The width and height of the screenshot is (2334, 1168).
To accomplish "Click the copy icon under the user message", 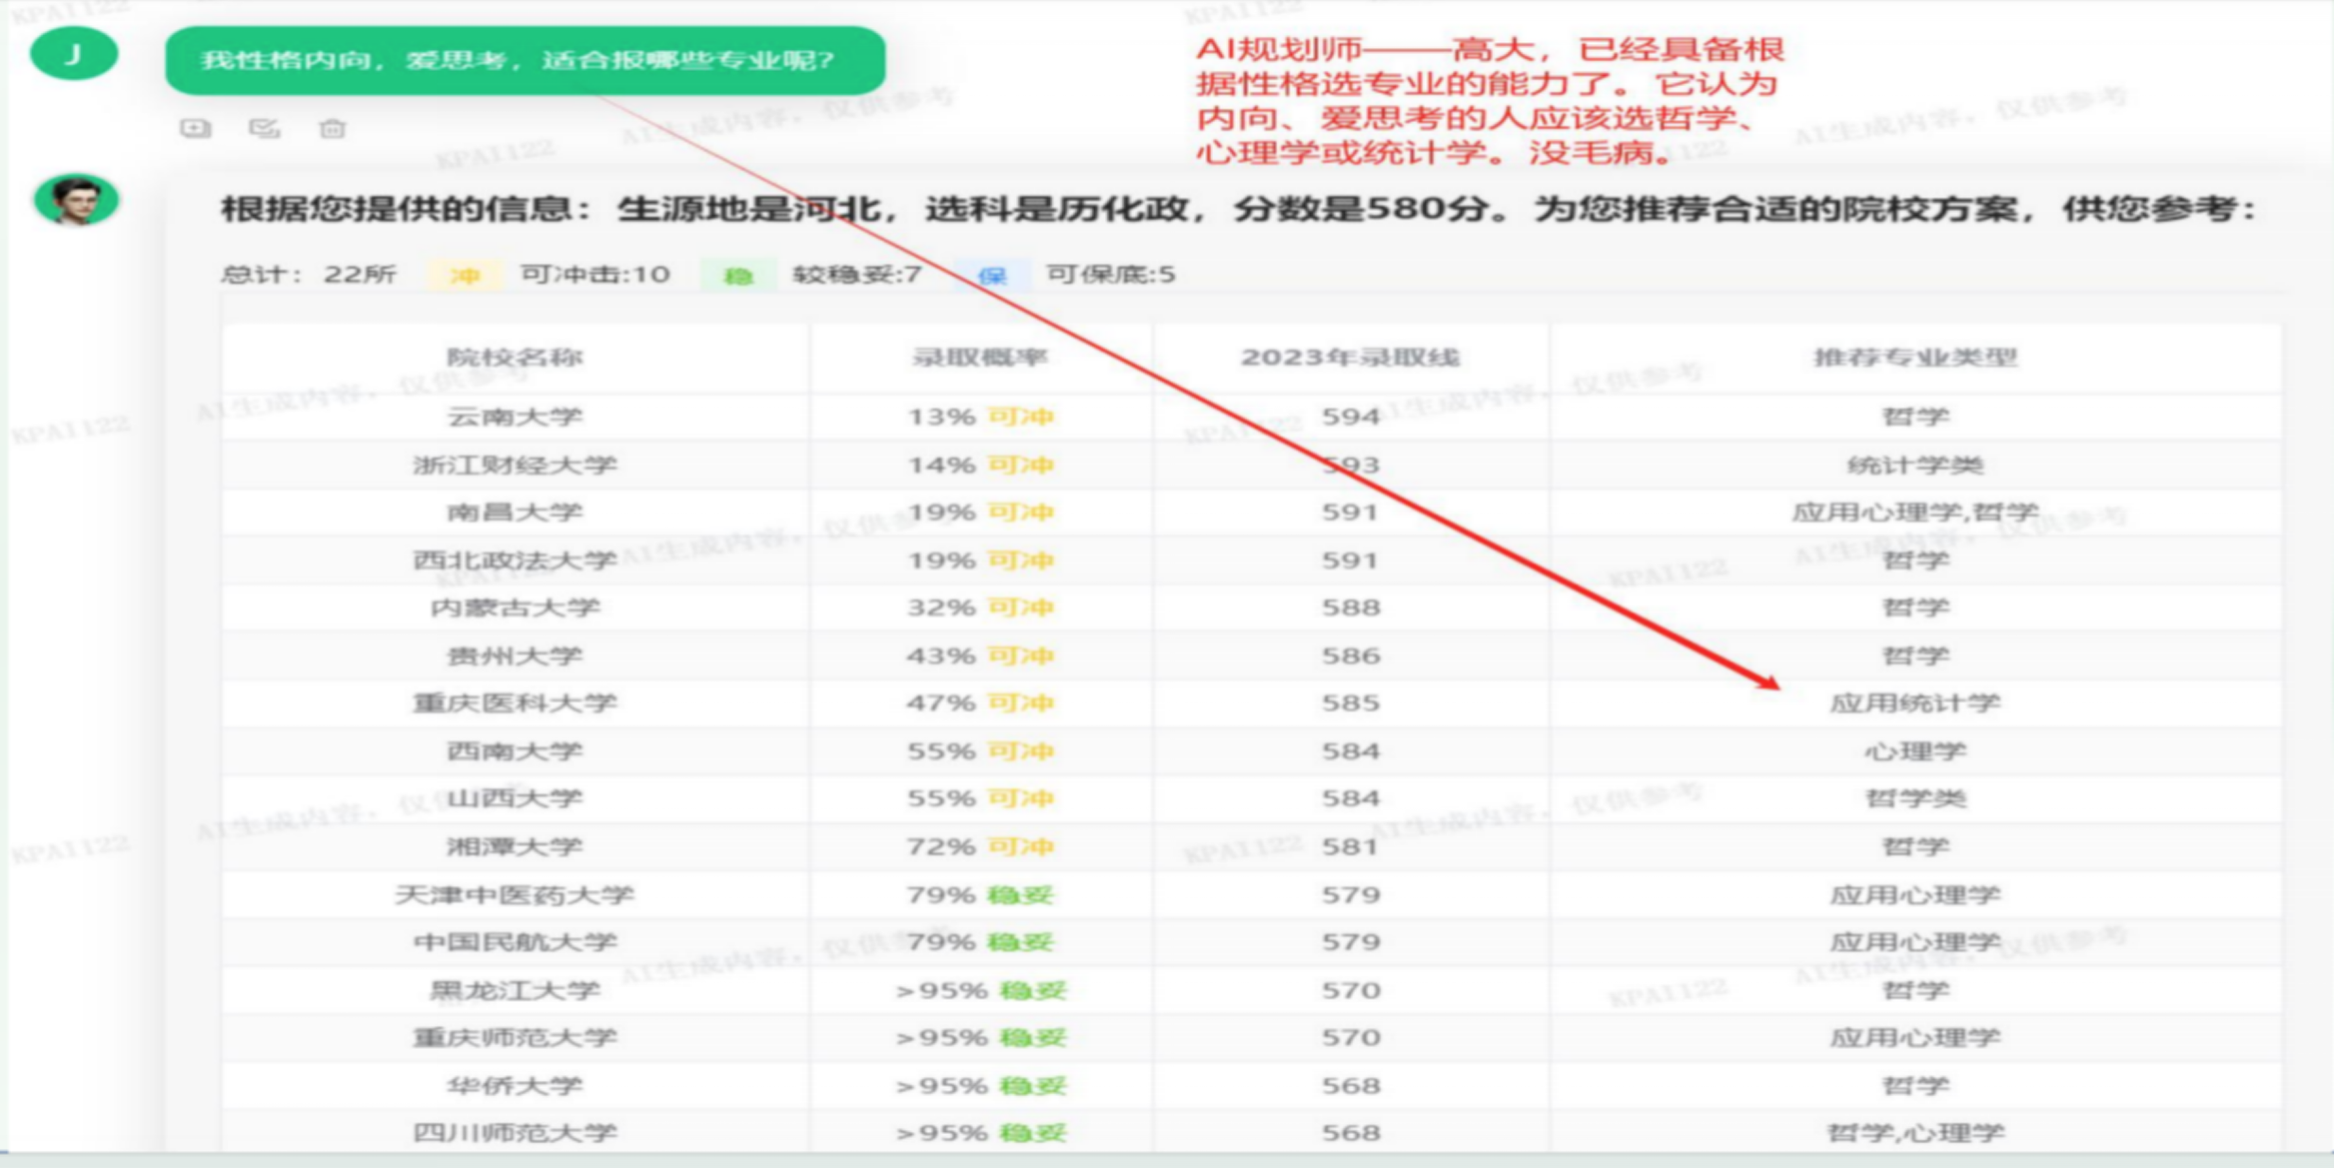I will [x=195, y=128].
